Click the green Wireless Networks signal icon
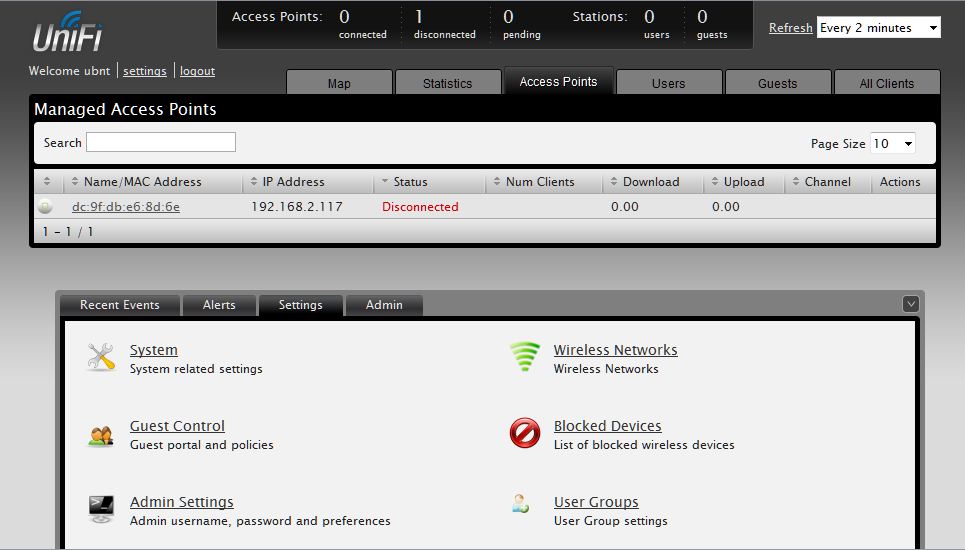The width and height of the screenshot is (965, 550). tap(525, 357)
